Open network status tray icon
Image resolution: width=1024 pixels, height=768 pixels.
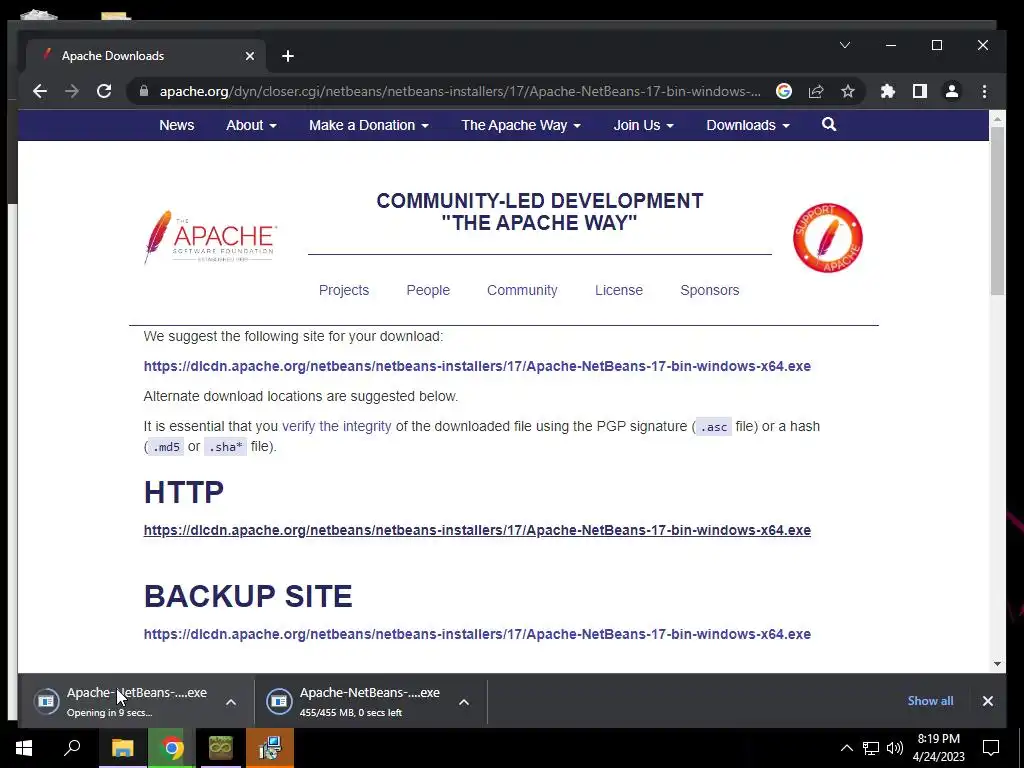pos(871,748)
